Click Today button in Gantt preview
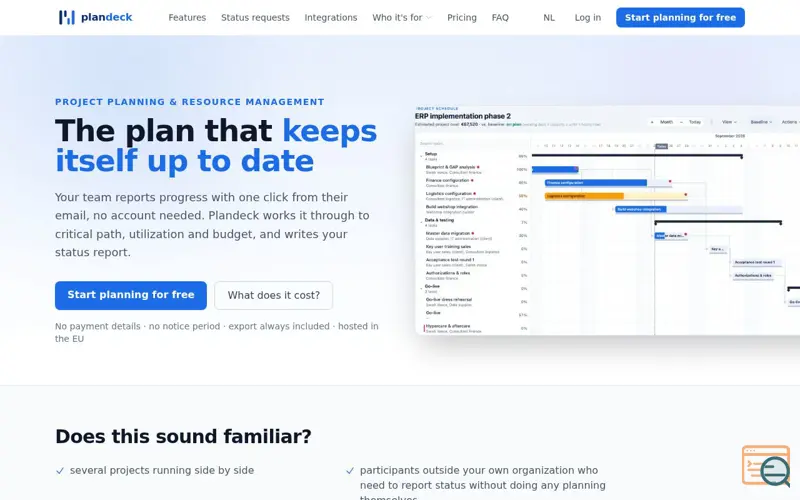800x500 pixels. point(694,122)
